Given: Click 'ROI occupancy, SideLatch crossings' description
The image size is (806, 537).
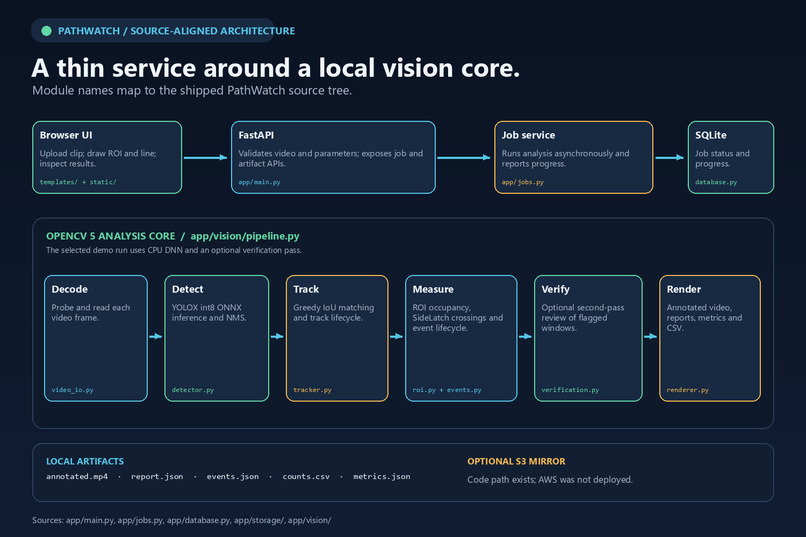Looking at the screenshot, I should (457, 318).
